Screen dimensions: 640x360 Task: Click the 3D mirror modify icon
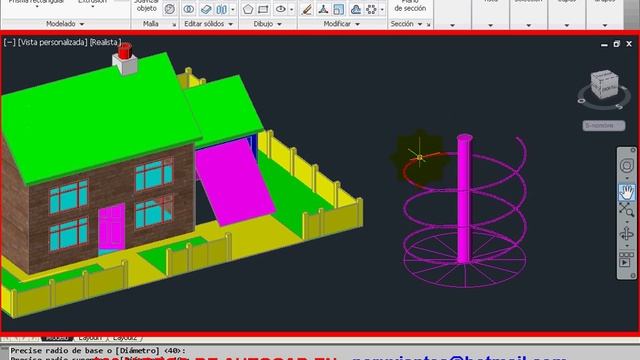(356, 9)
